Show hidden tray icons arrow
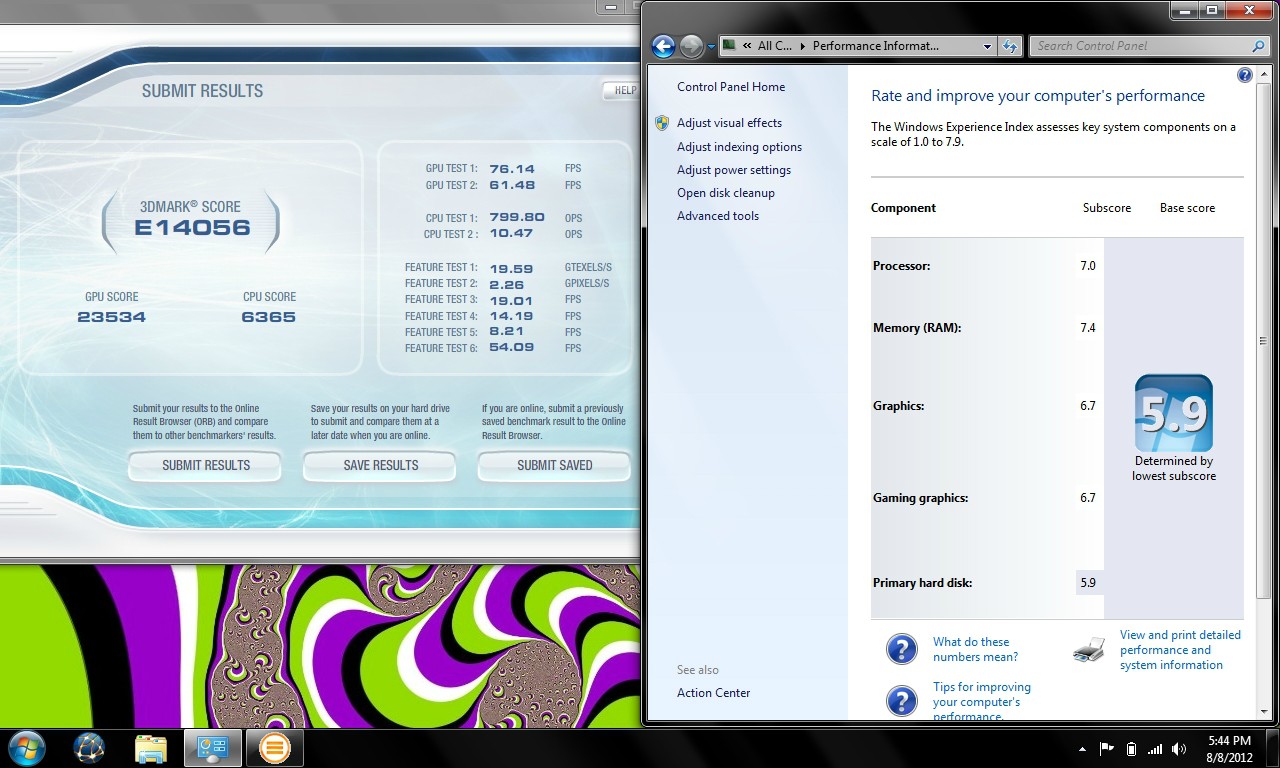 1082,748
